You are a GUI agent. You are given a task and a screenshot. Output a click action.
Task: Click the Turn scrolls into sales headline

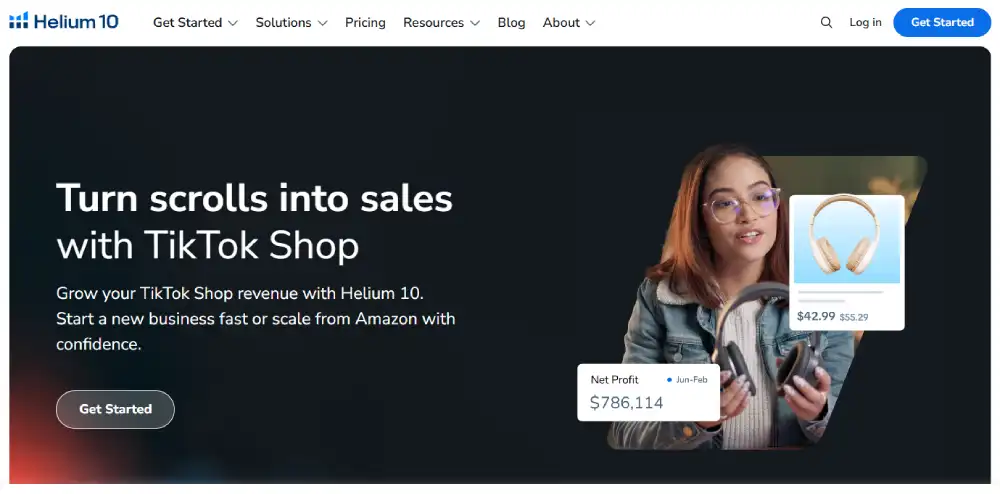coord(254,198)
